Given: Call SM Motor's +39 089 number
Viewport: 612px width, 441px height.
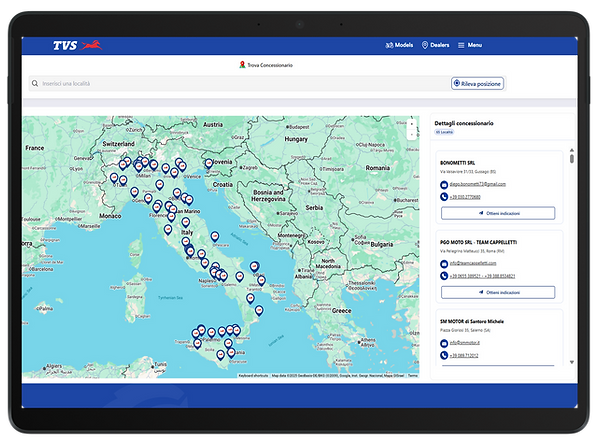Looking at the screenshot, I should (x=464, y=356).
